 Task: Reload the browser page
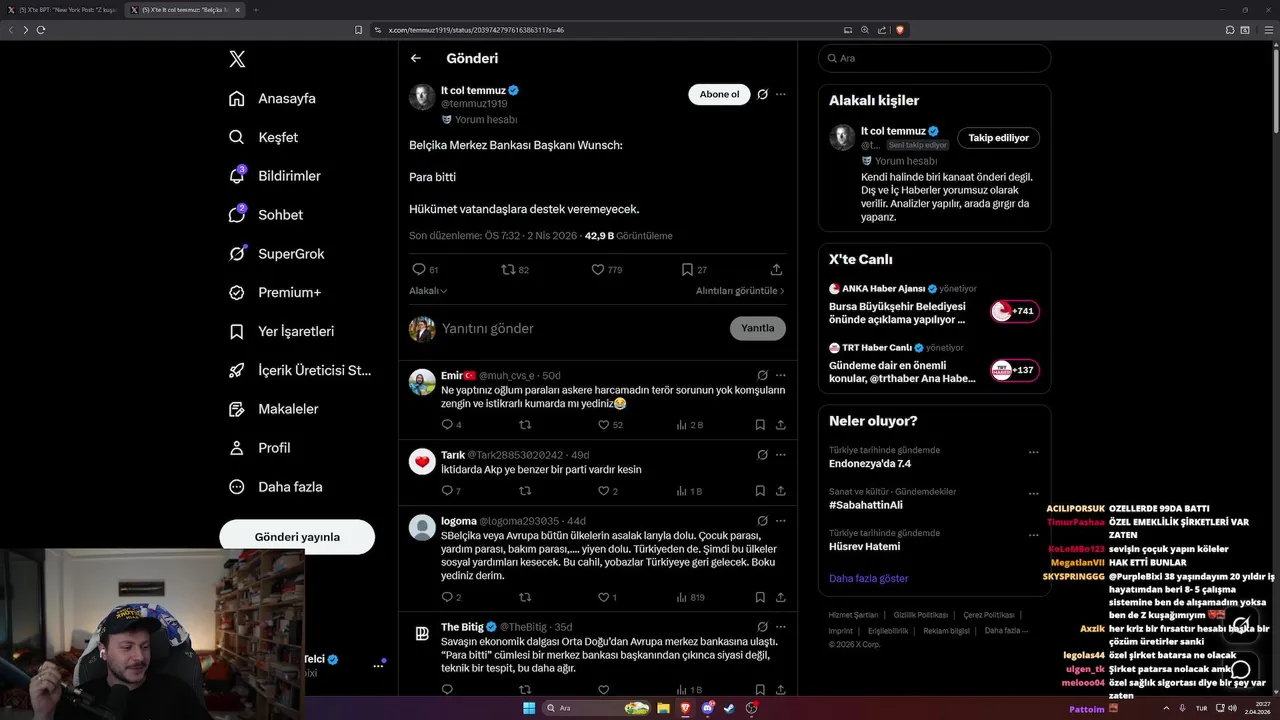[x=41, y=30]
